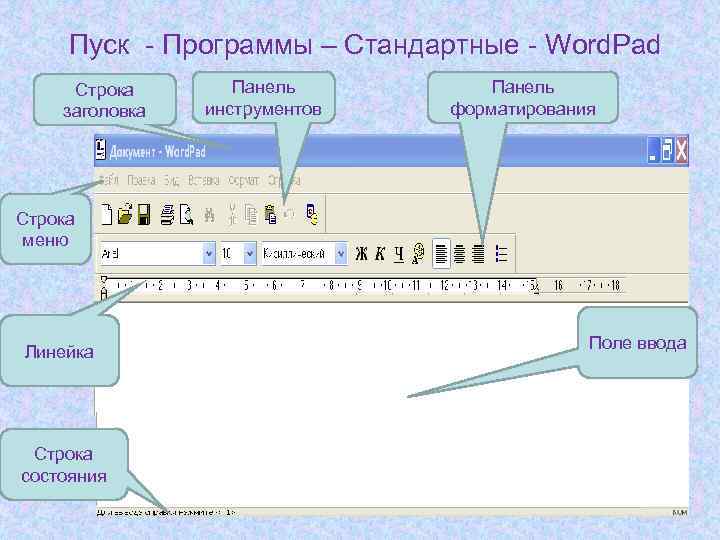The height and width of the screenshot is (540, 720).
Task: Close the WordPad window
Action: 681,151
